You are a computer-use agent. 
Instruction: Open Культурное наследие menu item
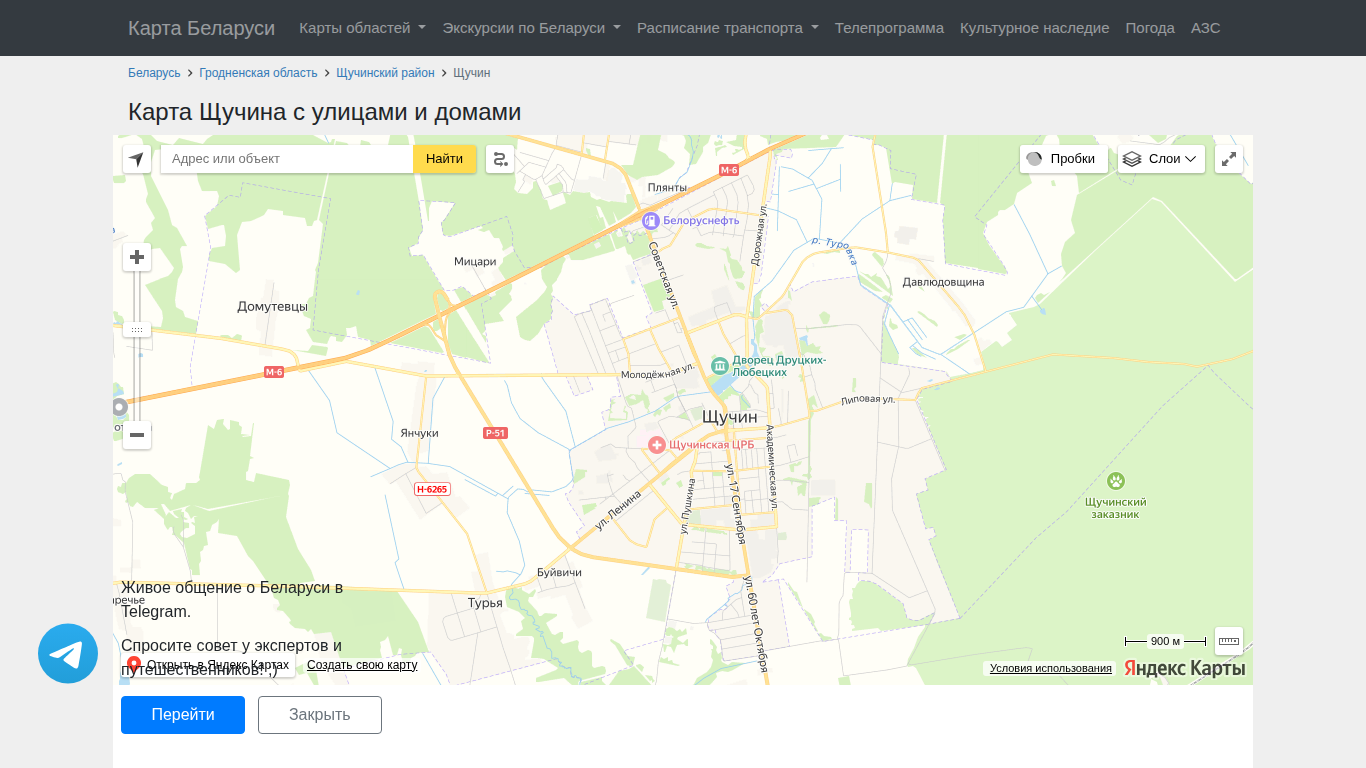coord(1034,28)
